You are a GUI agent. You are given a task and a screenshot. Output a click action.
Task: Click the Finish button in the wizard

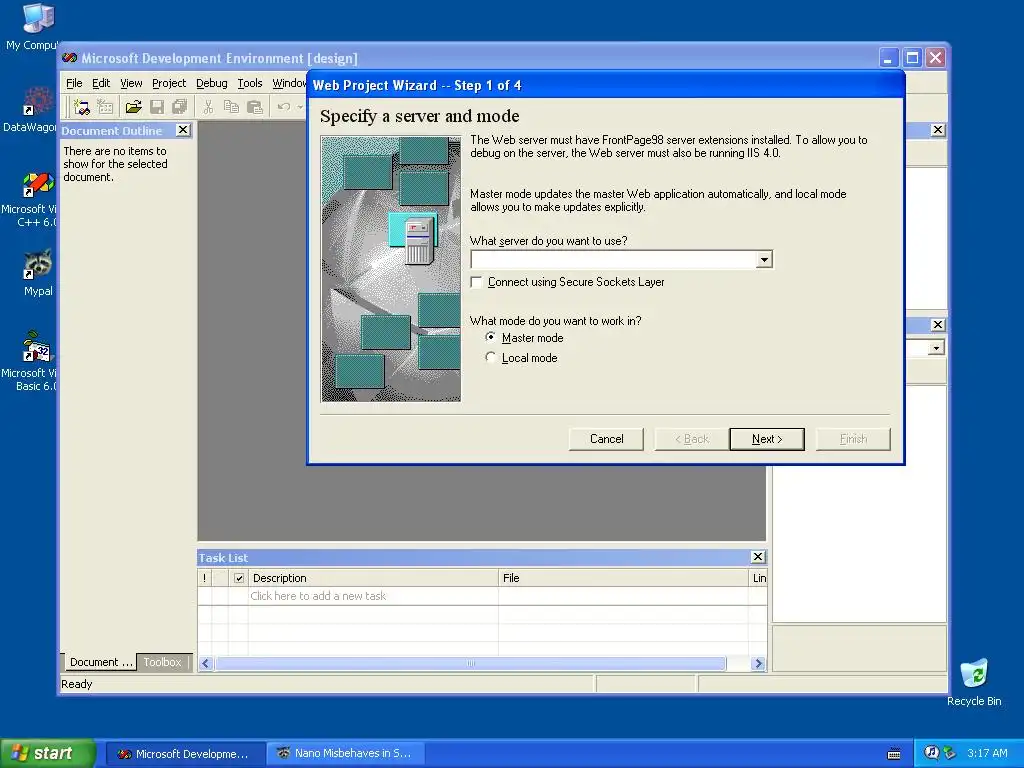853,439
